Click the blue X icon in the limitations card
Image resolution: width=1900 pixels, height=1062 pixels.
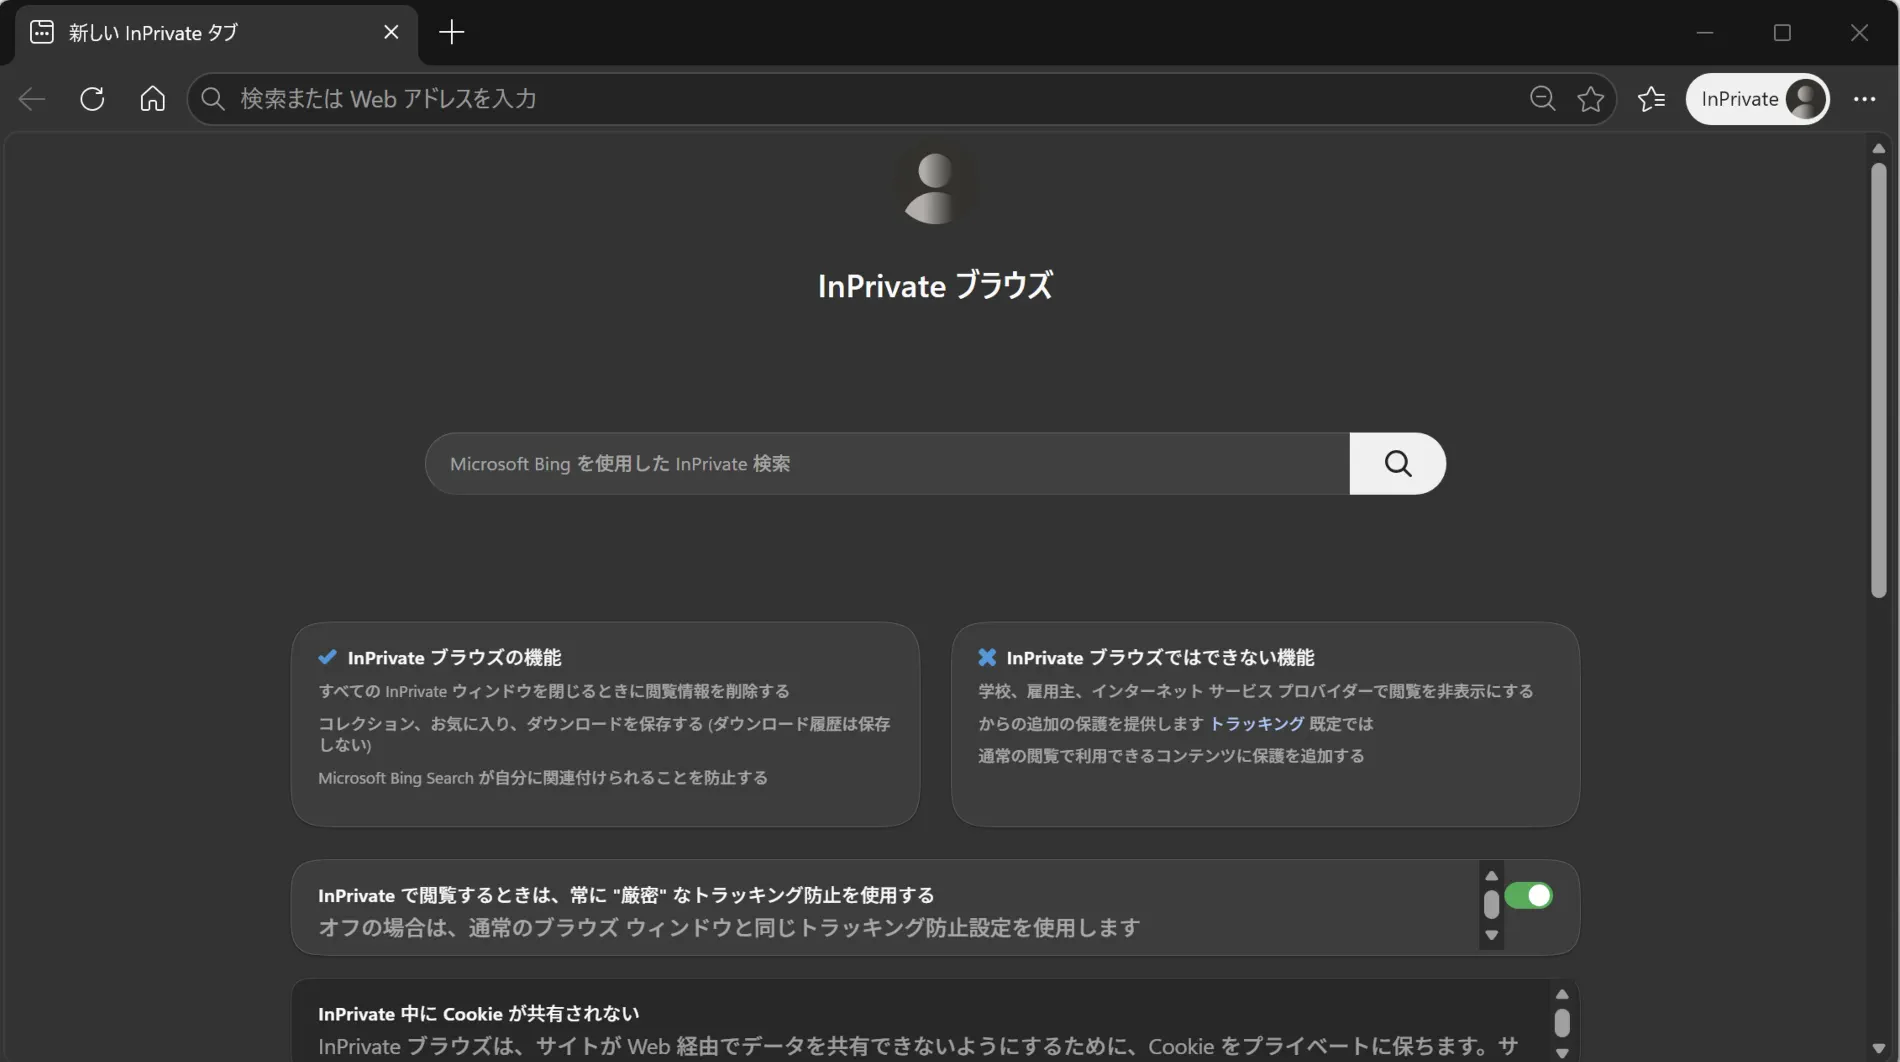(x=987, y=657)
